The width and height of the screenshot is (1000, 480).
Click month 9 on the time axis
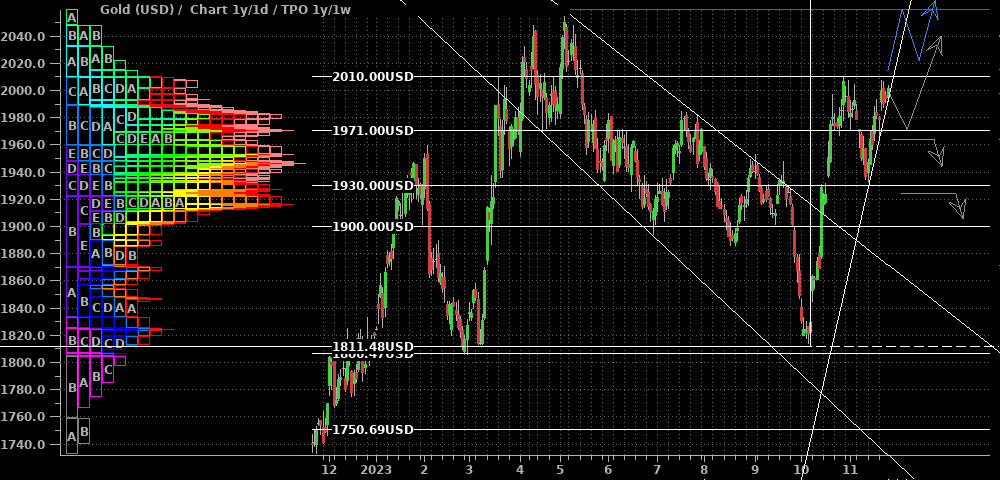[755, 470]
